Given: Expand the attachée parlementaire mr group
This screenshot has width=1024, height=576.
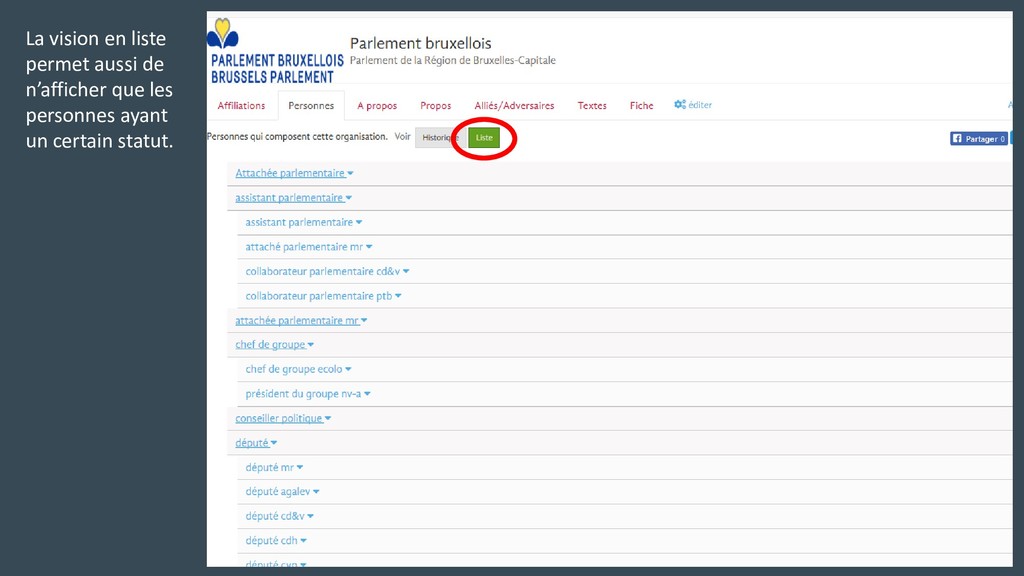Looking at the screenshot, I should point(301,321).
